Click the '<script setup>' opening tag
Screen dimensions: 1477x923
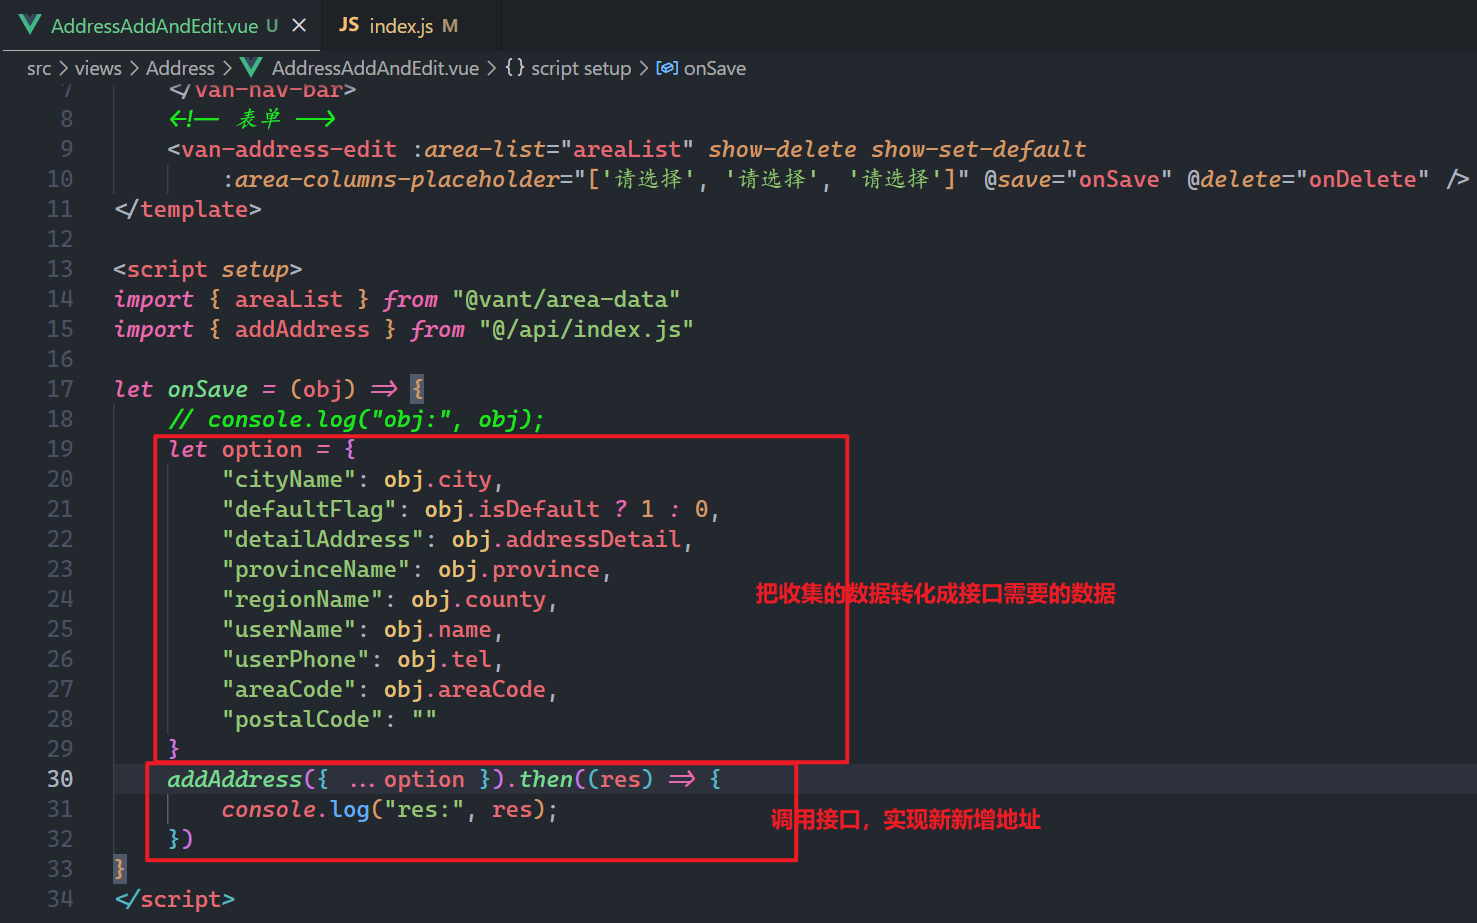coord(208,269)
